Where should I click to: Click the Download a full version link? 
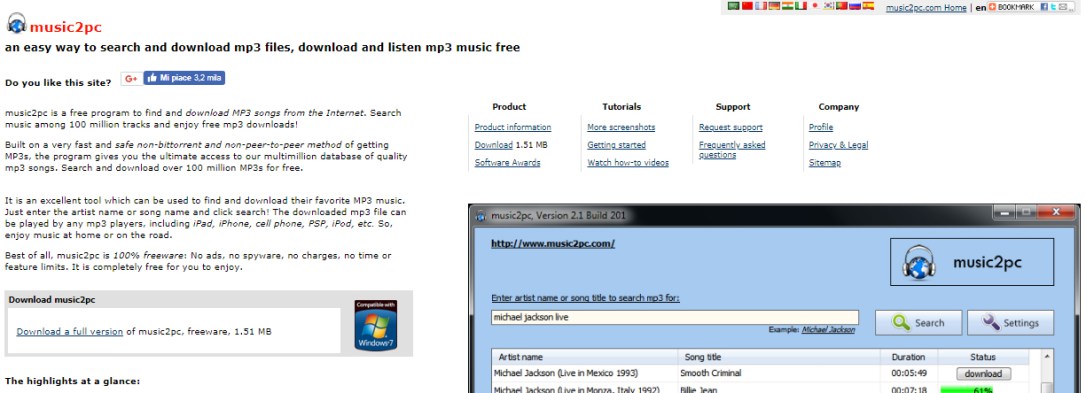tap(69, 331)
